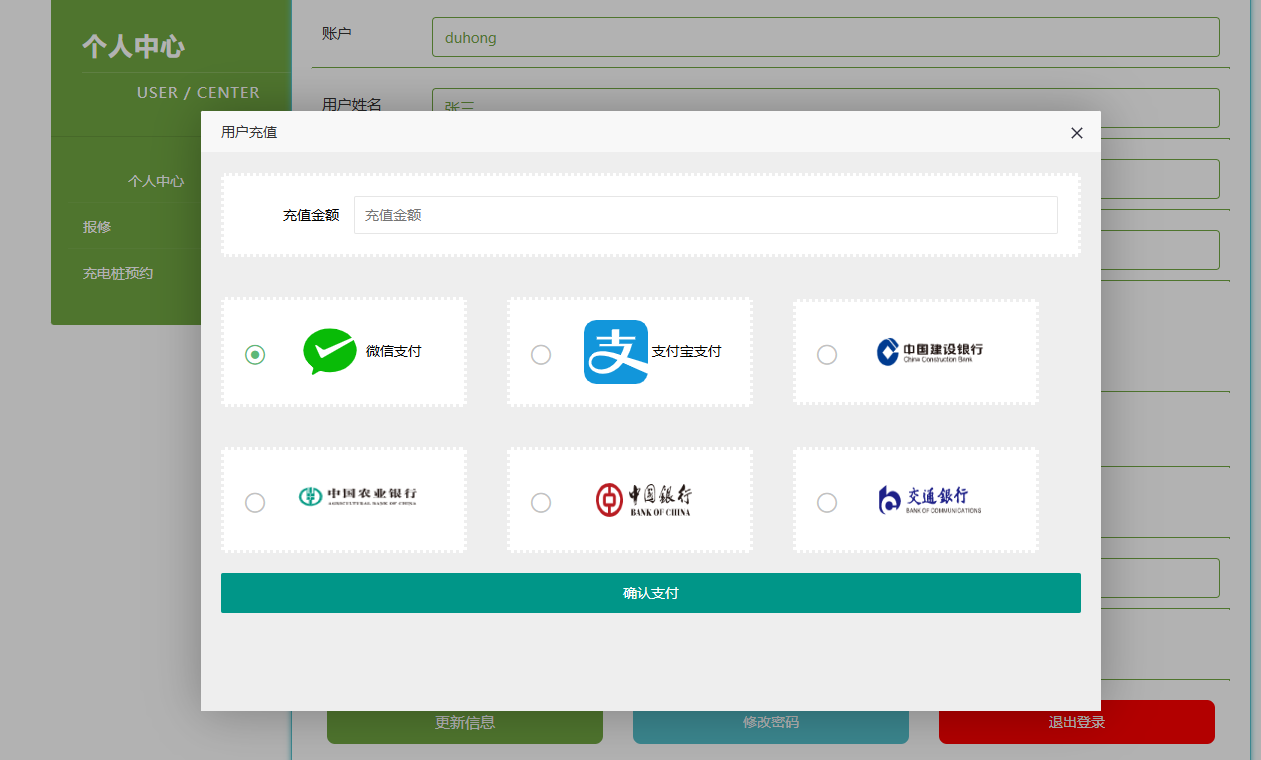This screenshot has width=1261, height=760.
Task: Click the 账户 field containing duhong
Action: click(x=826, y=37)
